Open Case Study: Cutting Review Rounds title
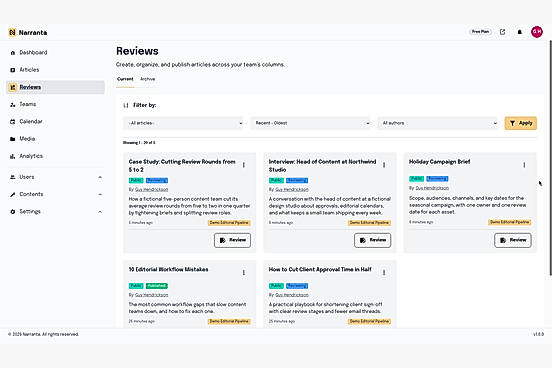 (182, 166)
